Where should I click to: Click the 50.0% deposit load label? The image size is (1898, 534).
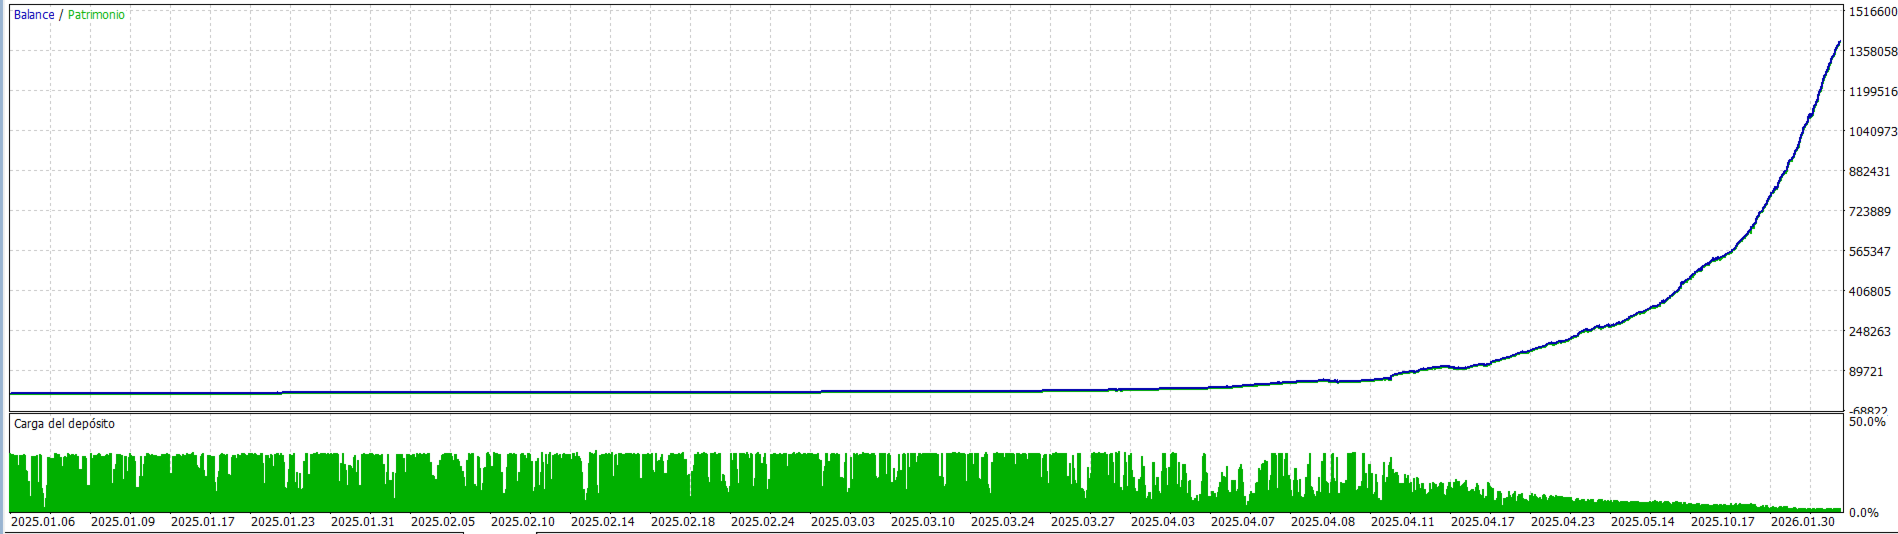click(x=1867, y=422)
